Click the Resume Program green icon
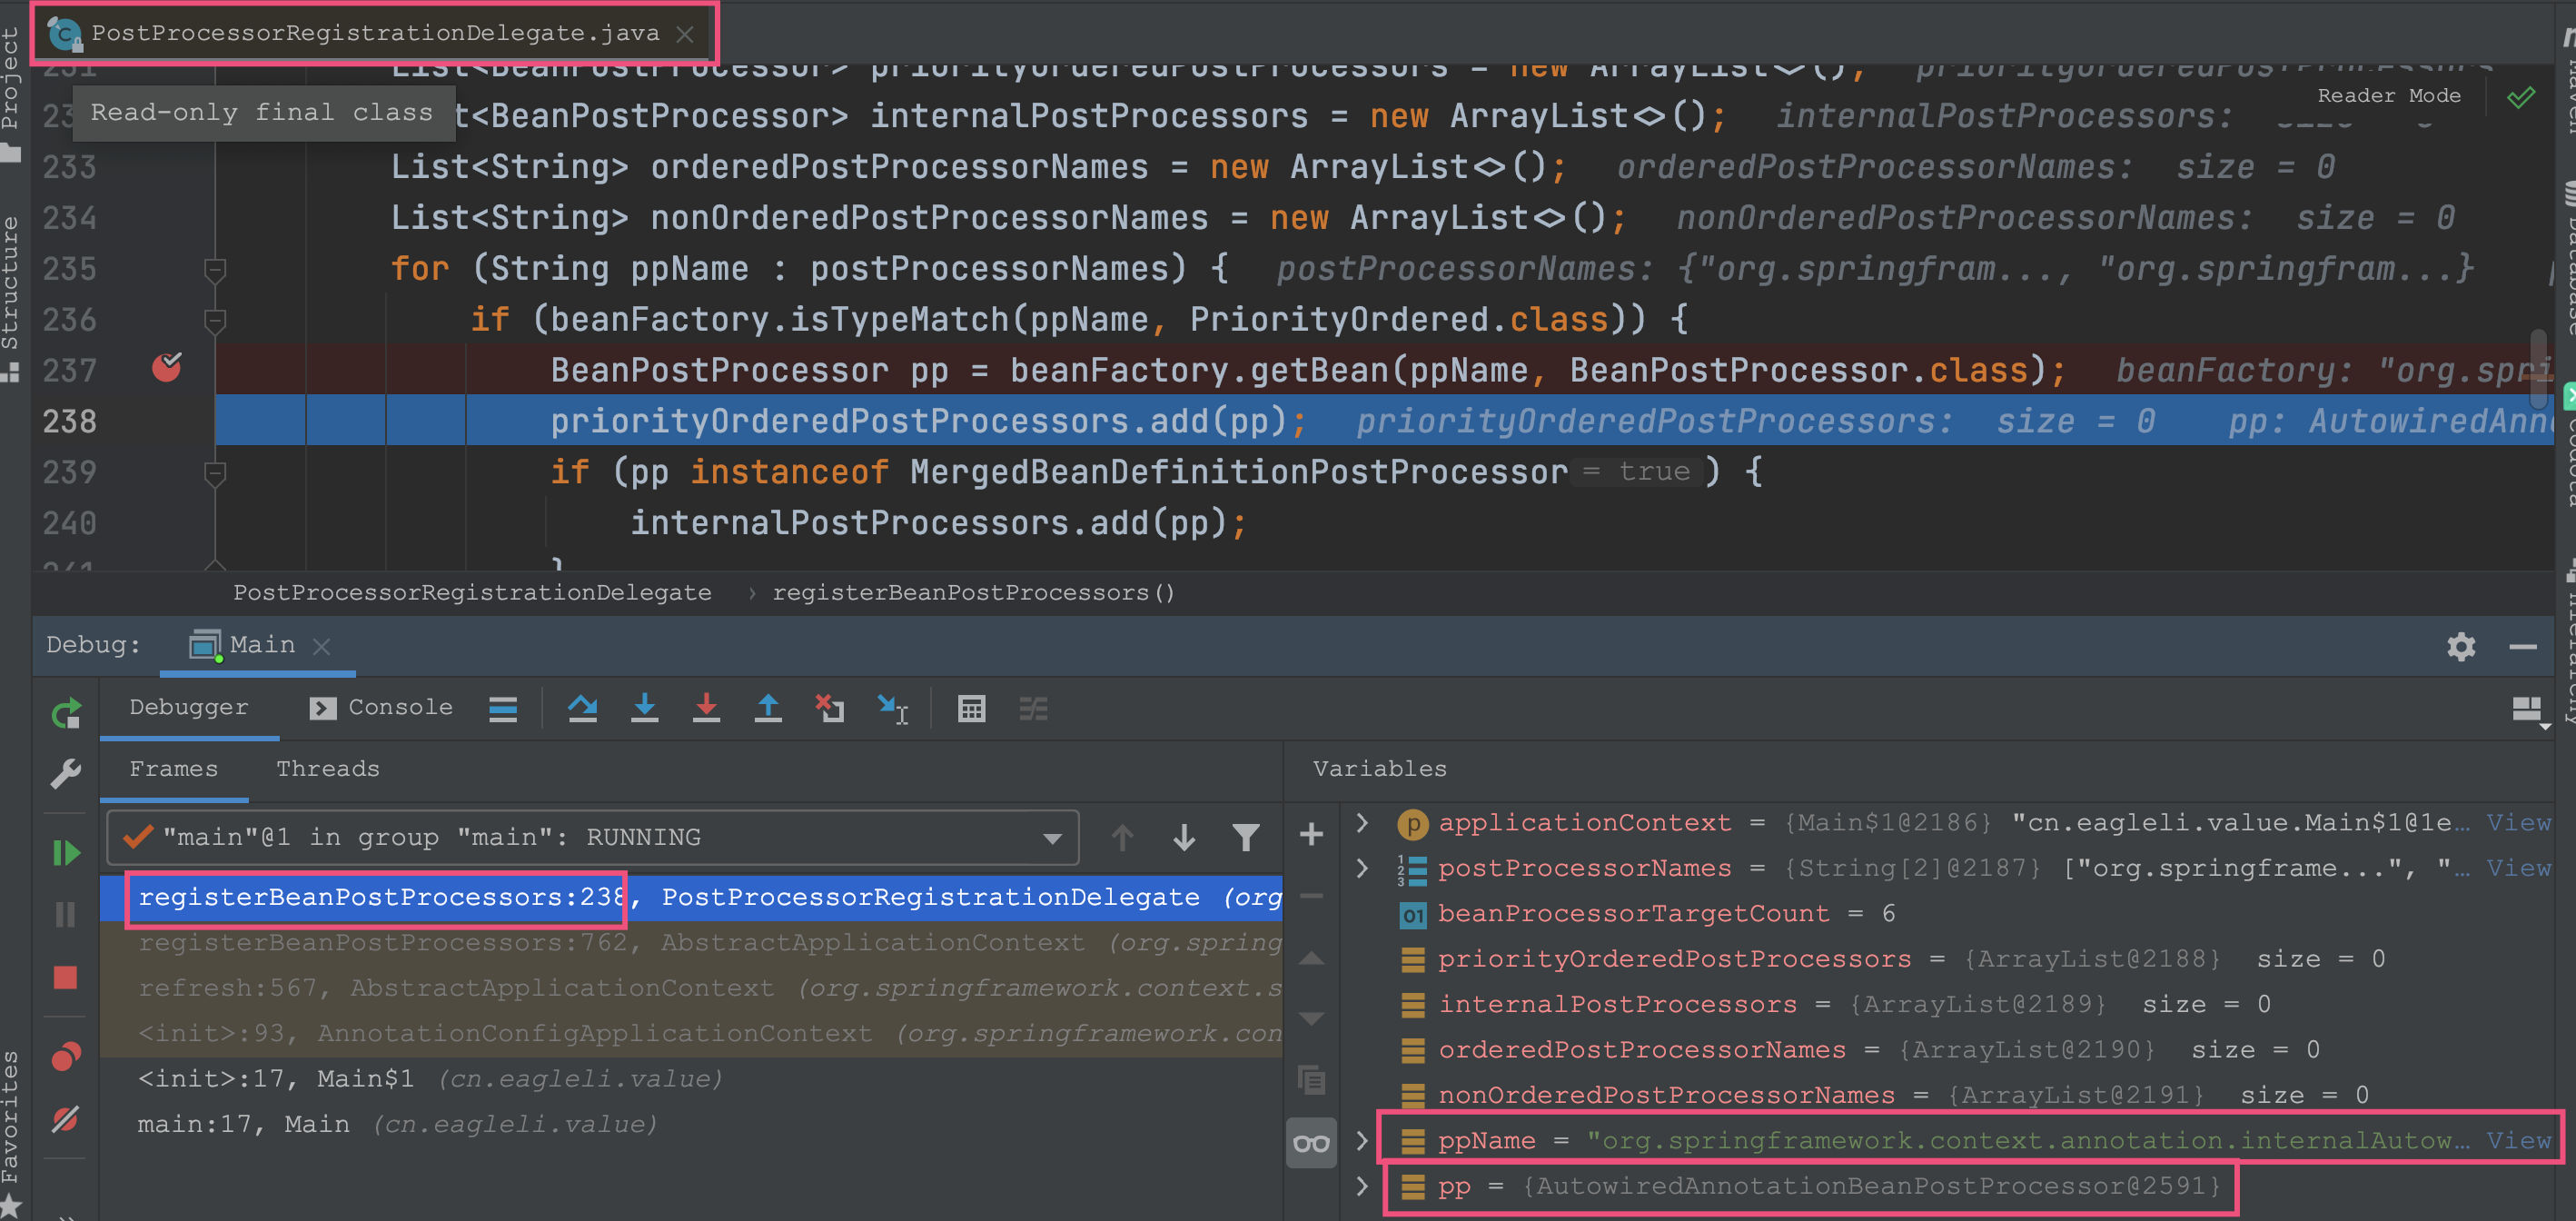The width and height of the screenshot is (2576, 1221). click(x=66, y=853)
